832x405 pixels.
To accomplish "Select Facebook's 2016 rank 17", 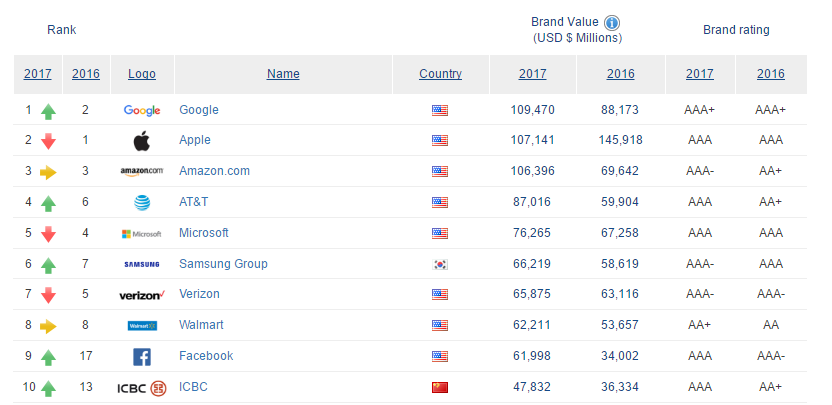I will [85, 356].
